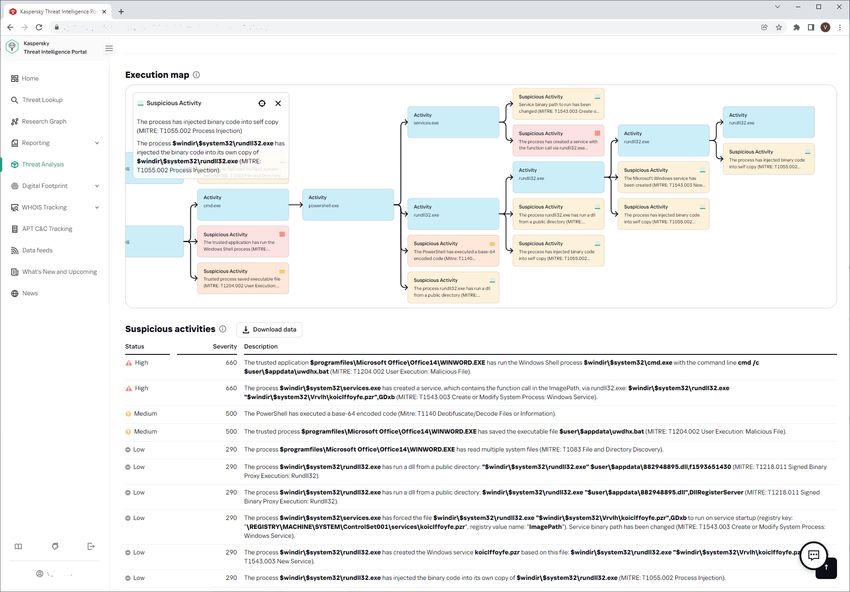The width and height of the screenshot is (850, 592).
Task: Click the News globe icon
Action: pos(15,293)
